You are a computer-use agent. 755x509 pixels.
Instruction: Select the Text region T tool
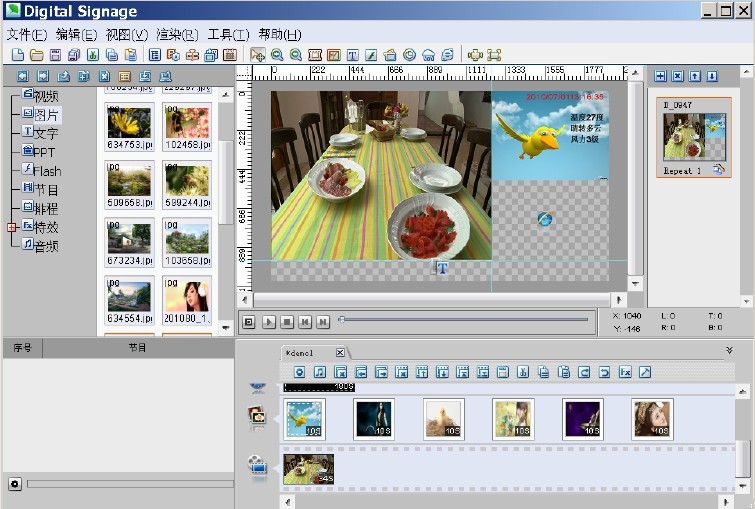coord(352,55)
